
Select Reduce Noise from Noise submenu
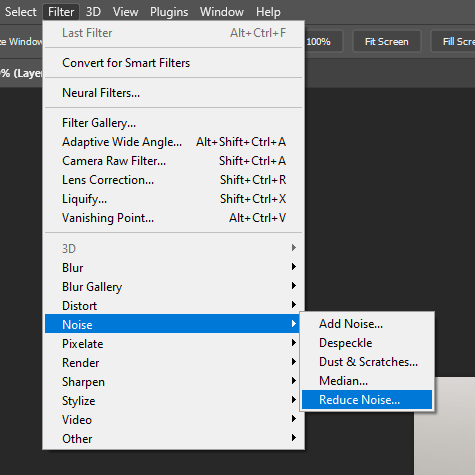tap(367, 400)
